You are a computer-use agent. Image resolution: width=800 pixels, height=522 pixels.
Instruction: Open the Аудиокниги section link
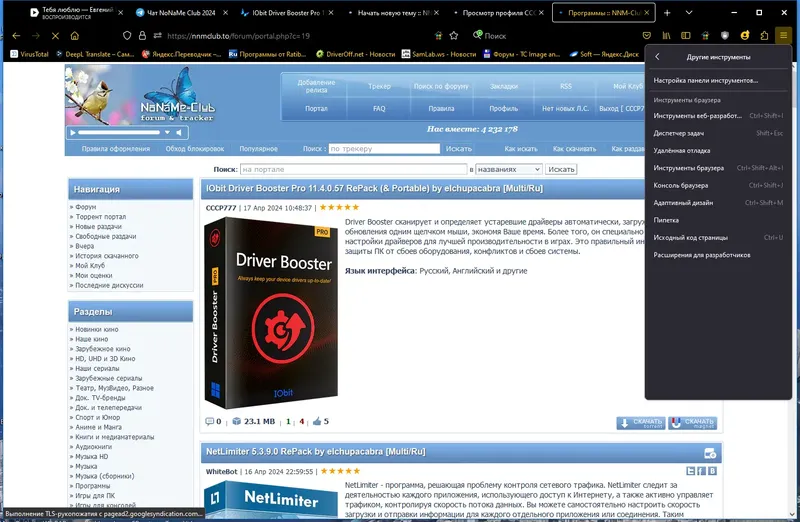(x=94, y=446)
